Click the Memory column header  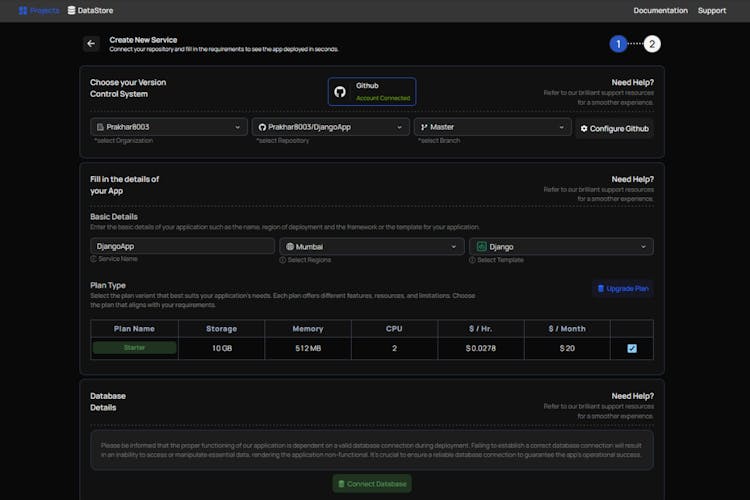308,329
